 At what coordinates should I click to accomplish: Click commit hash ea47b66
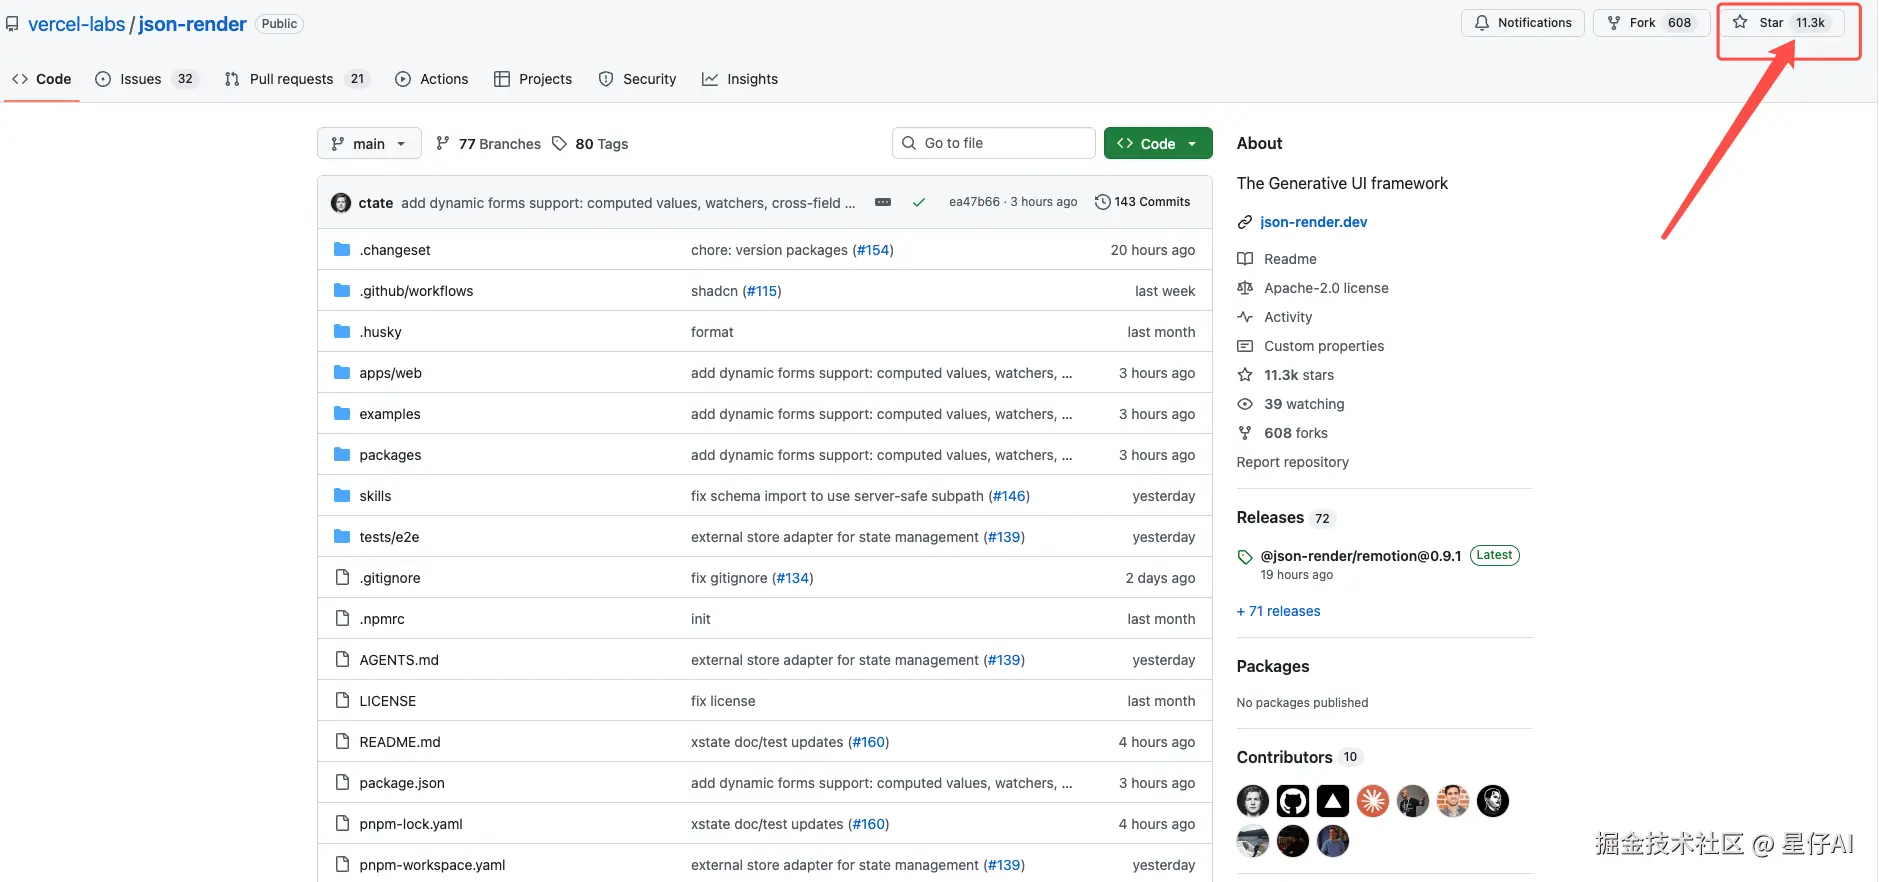(x=974, y=202)
